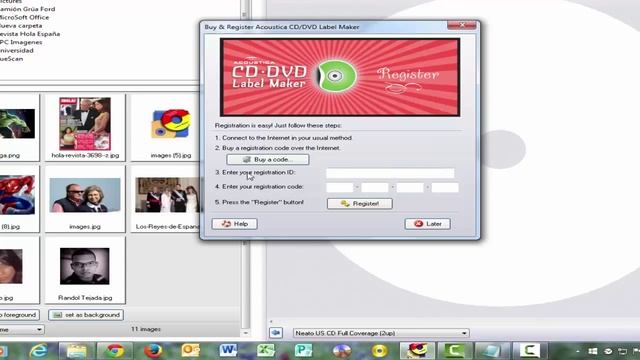
Task: Open Internet Explorer from the taskbar
Action: 39,351
